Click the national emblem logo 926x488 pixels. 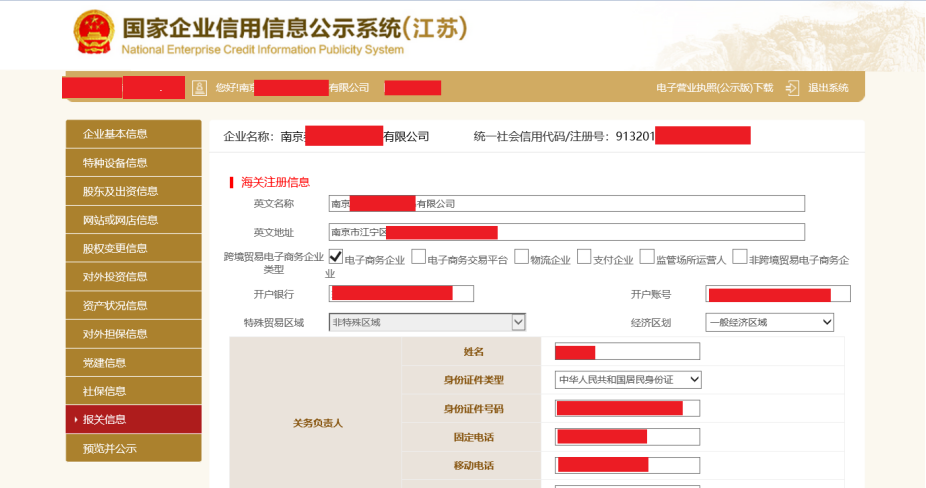point(93,32)
